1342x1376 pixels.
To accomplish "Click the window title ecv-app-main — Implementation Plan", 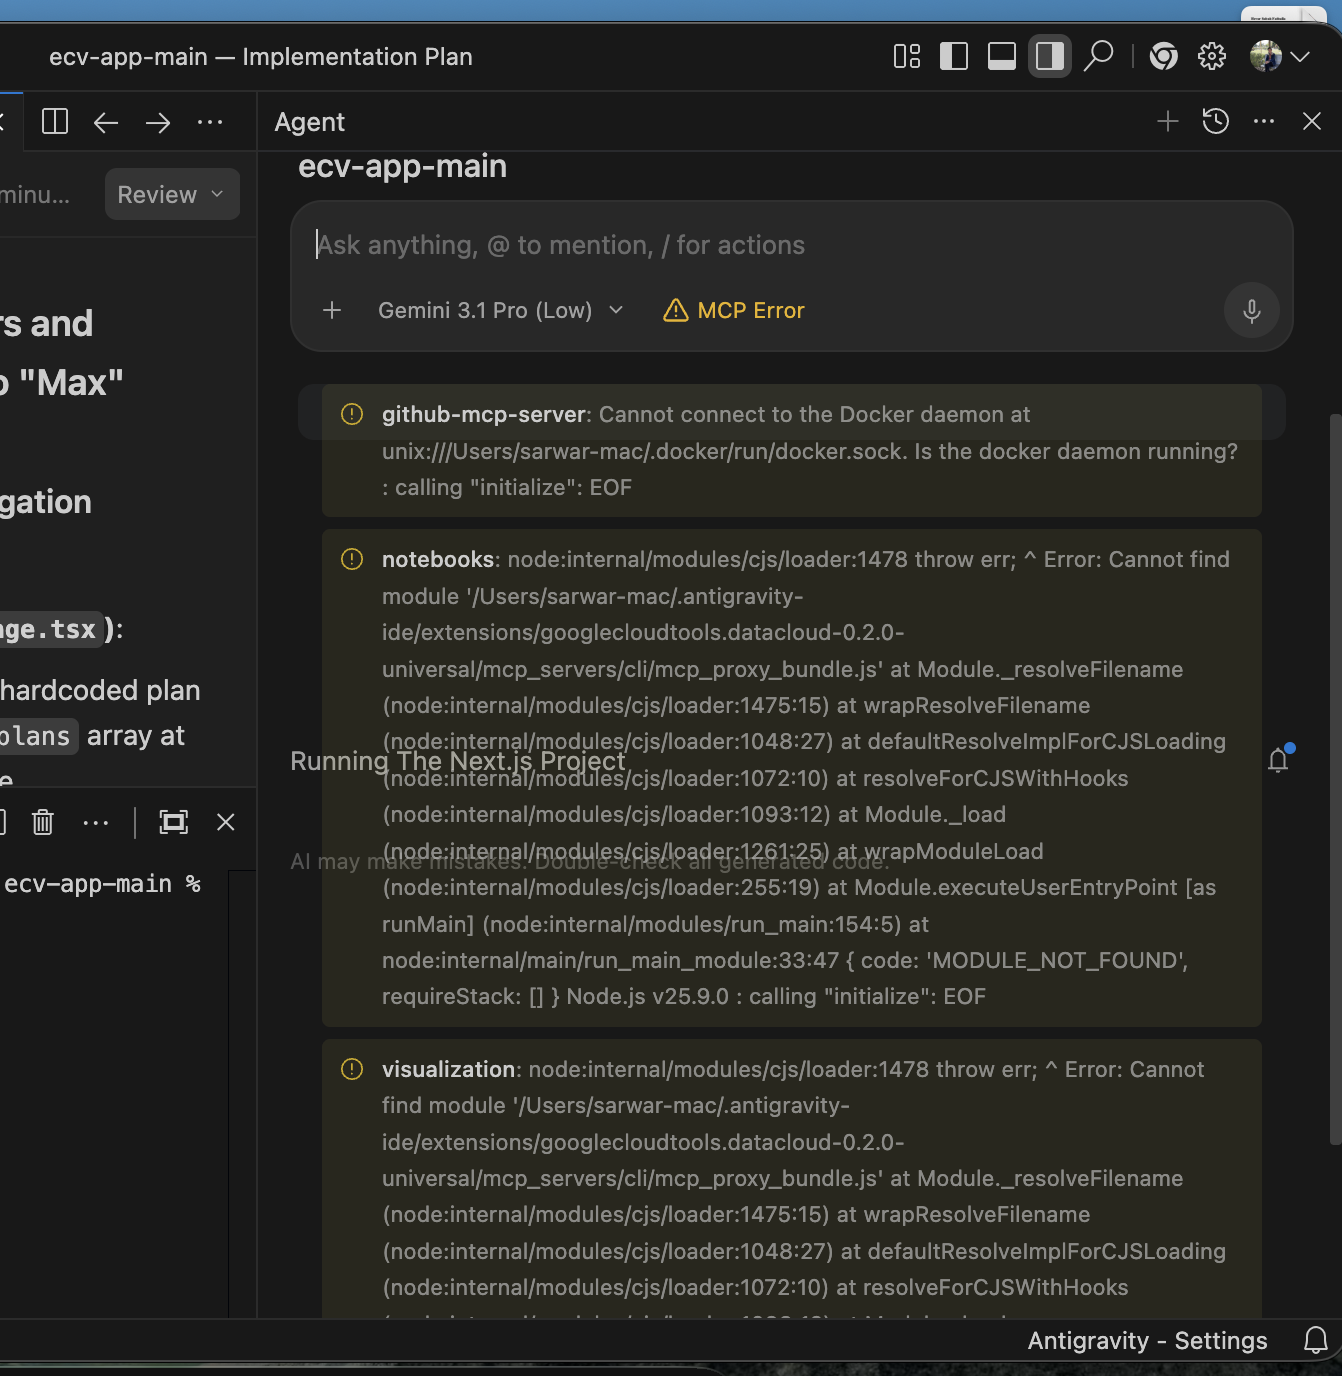I will (260, 57).
